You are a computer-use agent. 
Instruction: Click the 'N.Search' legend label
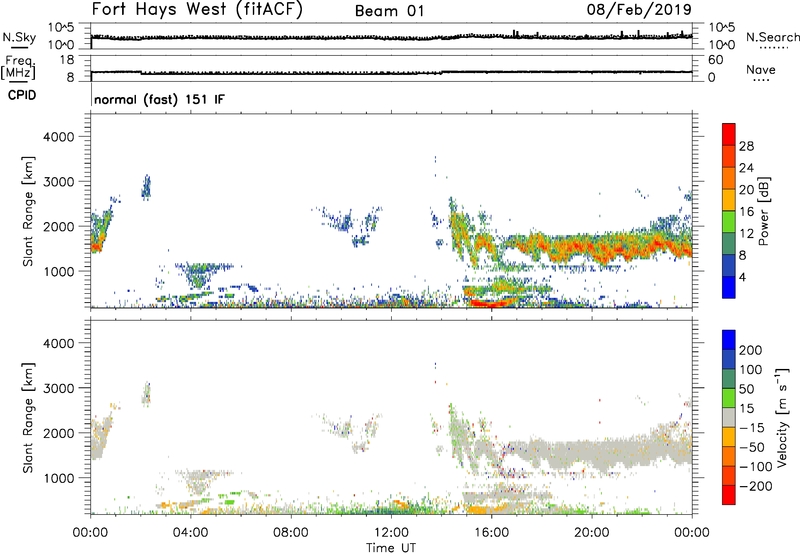pos(772,37)
